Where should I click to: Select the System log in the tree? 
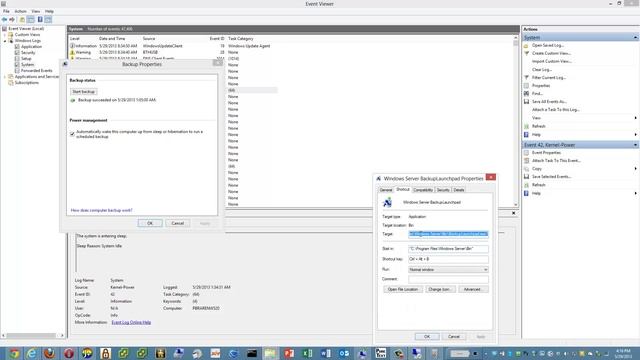click(27, 64)
